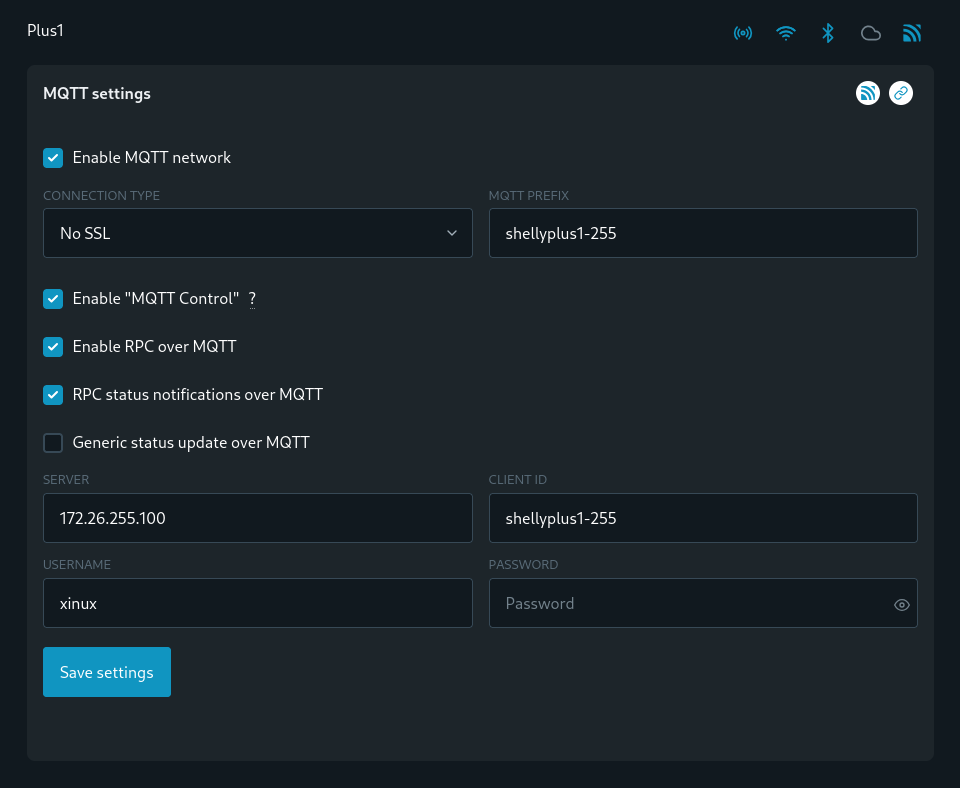Uncheck RPC status notifications over MQTT
The width and height of the screenshot is (960, 788).
53,395
